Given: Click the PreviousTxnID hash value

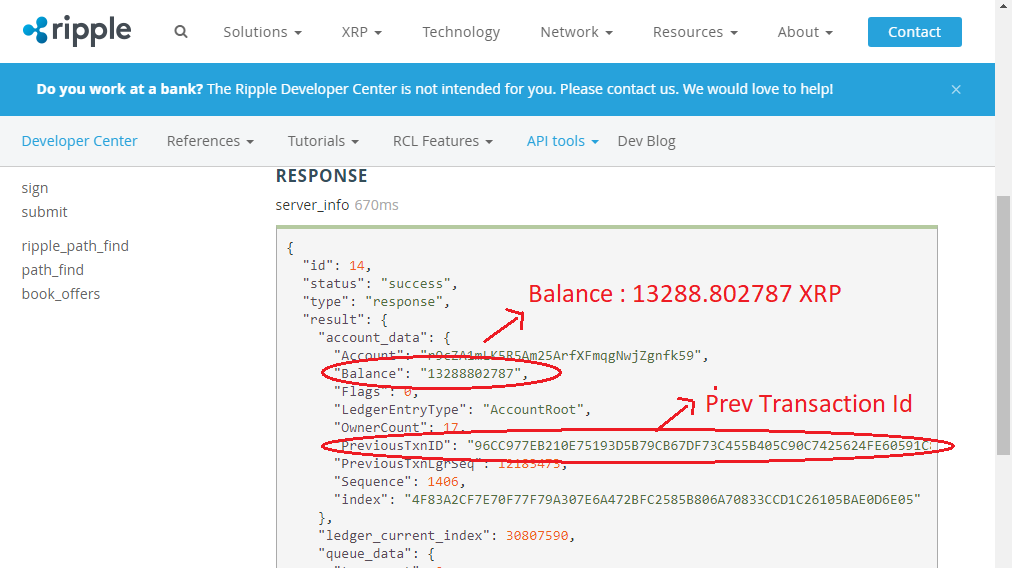Looking at the screenshot, I should 700,445.
